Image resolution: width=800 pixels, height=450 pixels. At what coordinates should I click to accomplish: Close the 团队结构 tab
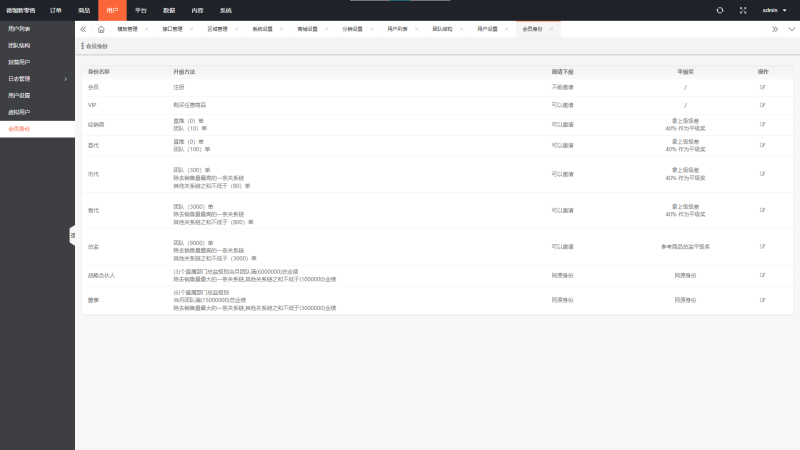click(462, 29)
